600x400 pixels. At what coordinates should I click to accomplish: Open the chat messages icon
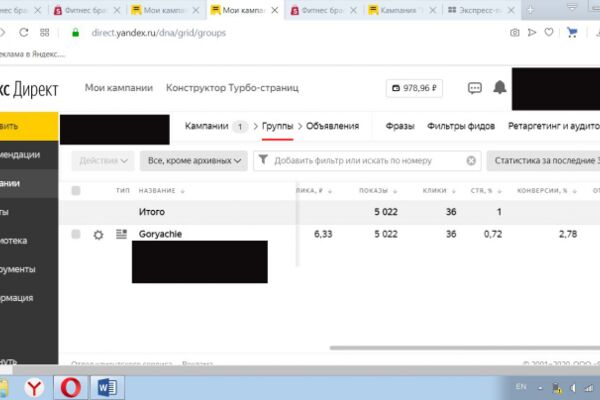[474, 88]
